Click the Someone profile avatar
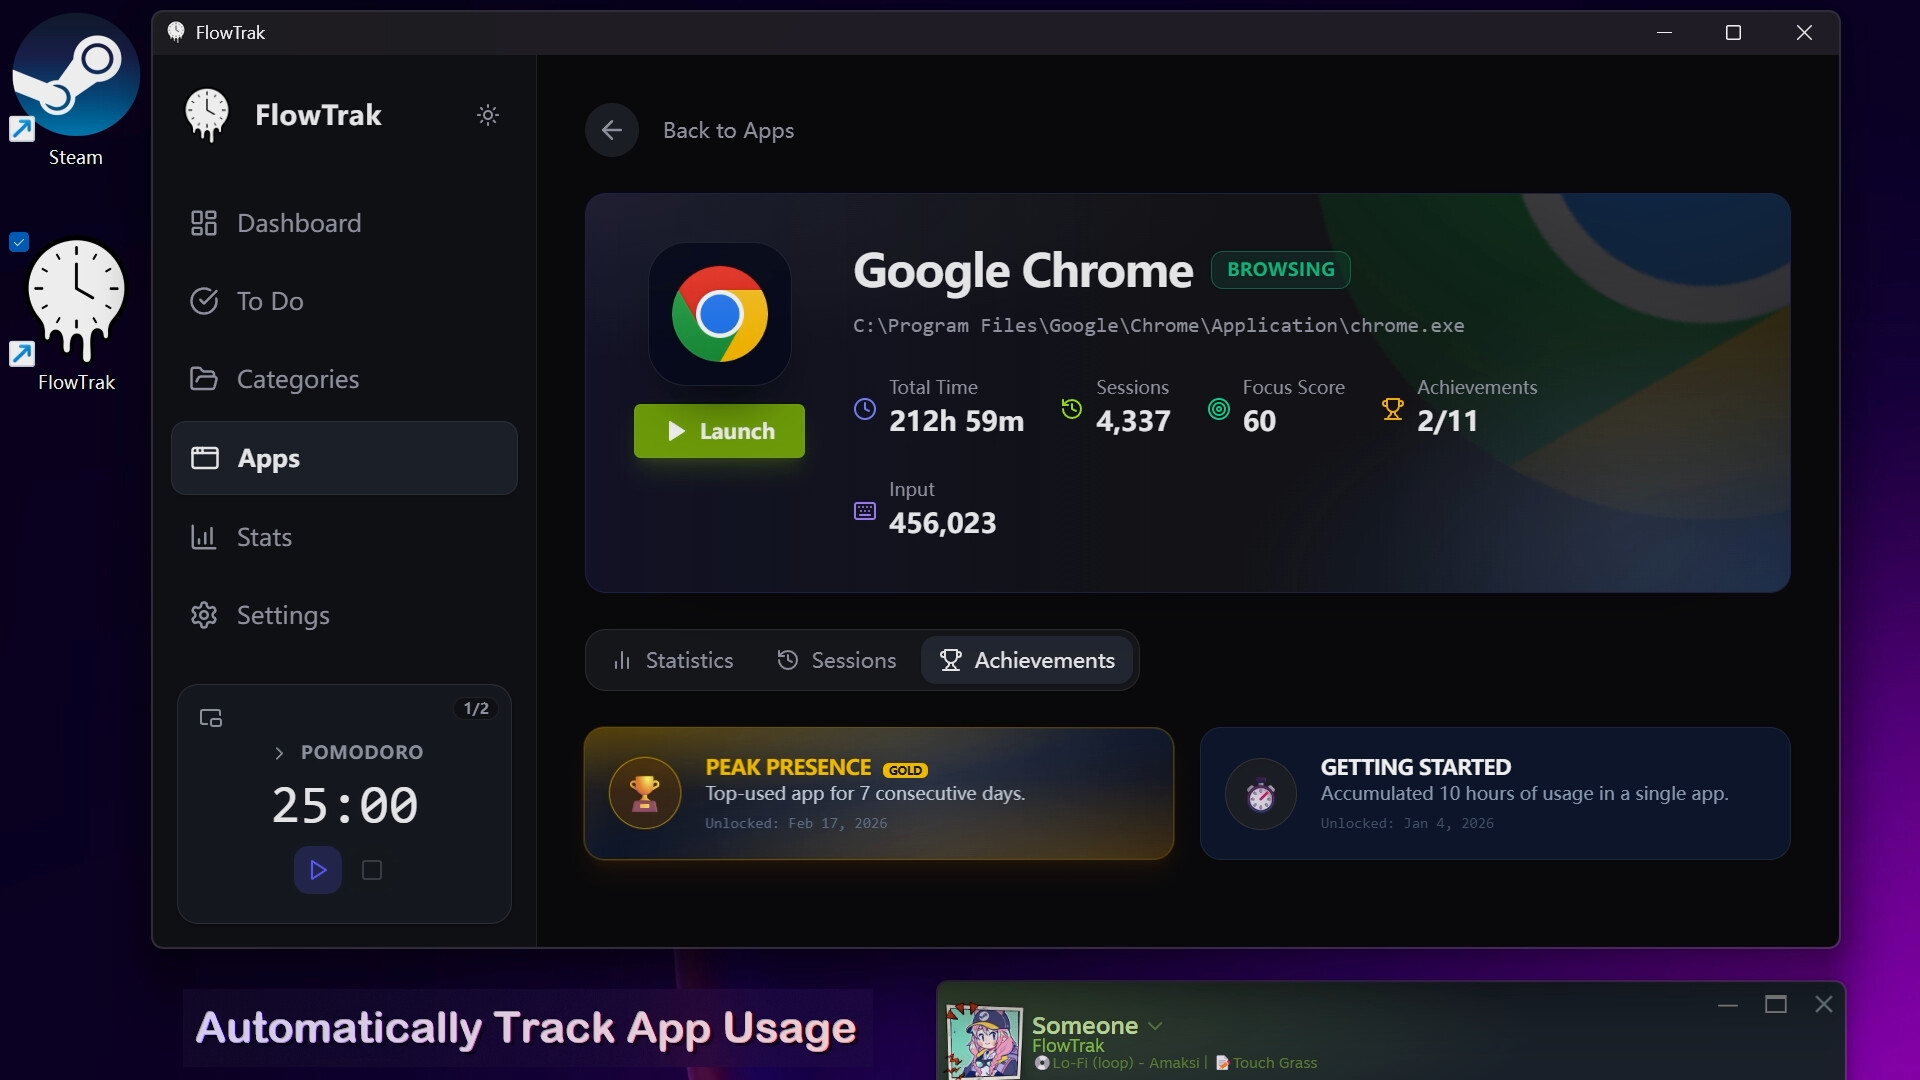The width and height of the screenshot is (1920, 1080). (x=984, y=1041)
